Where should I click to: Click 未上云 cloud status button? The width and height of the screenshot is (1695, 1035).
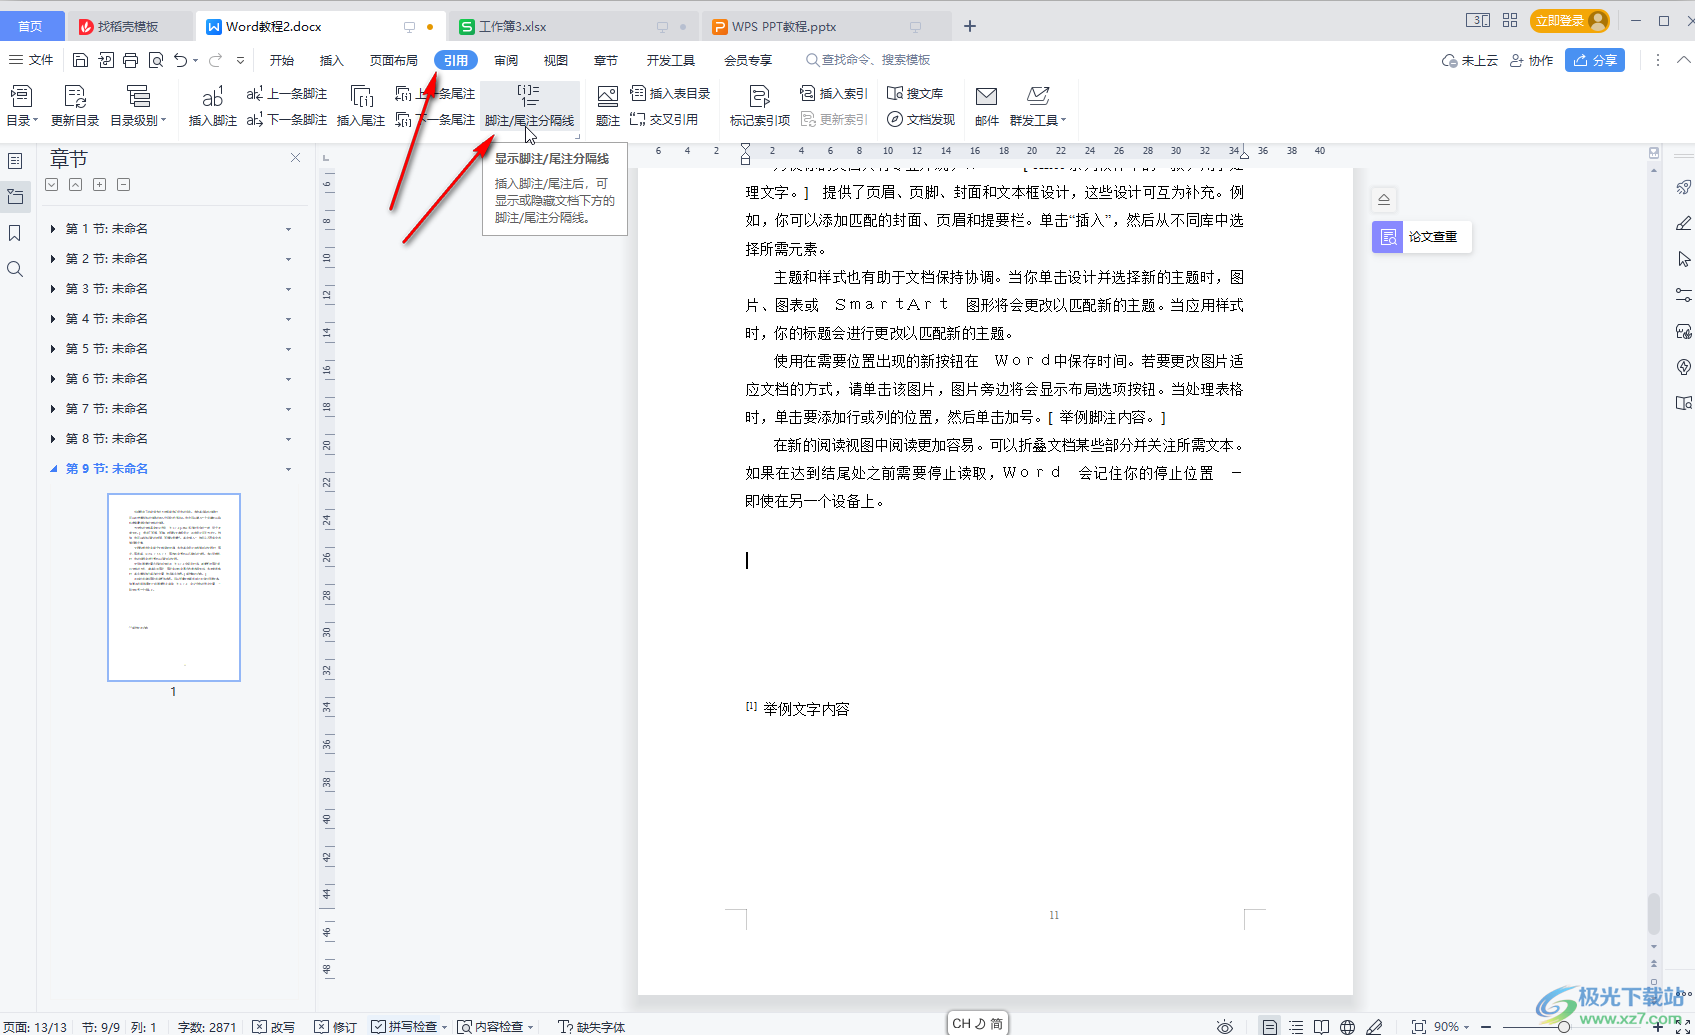pos(1470,60)
